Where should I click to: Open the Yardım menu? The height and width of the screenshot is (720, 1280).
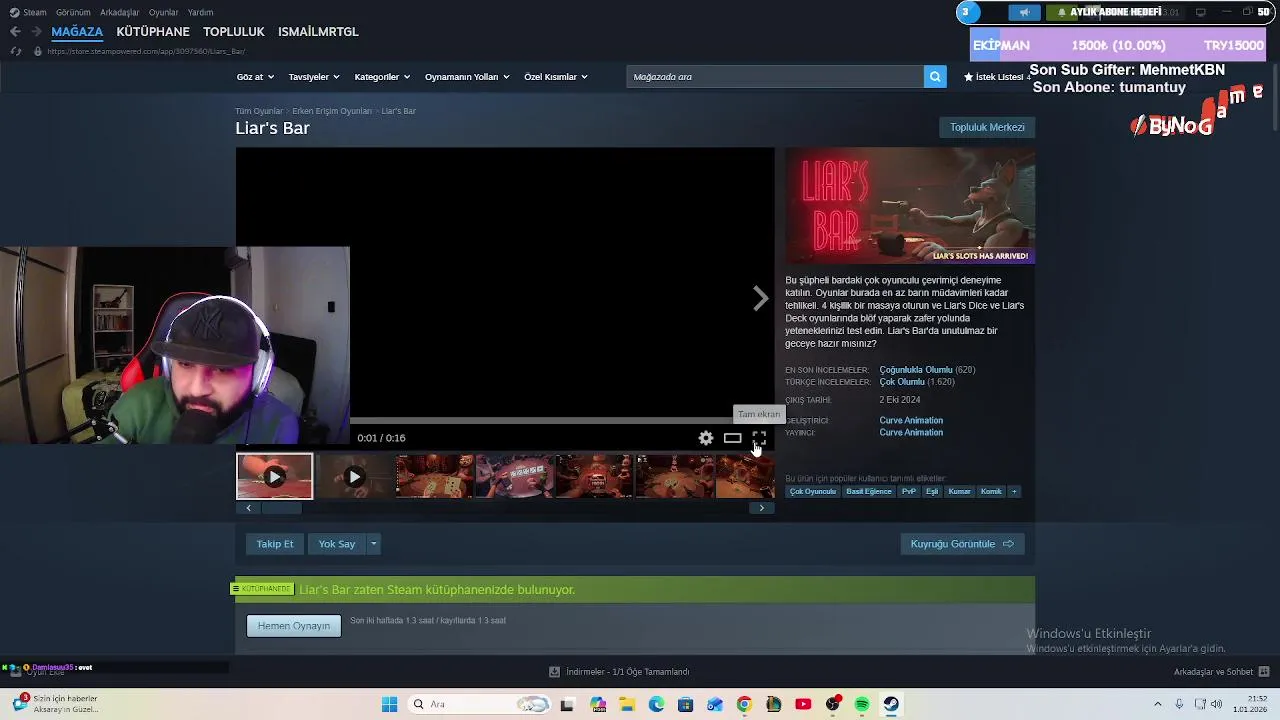pos(200,12)
